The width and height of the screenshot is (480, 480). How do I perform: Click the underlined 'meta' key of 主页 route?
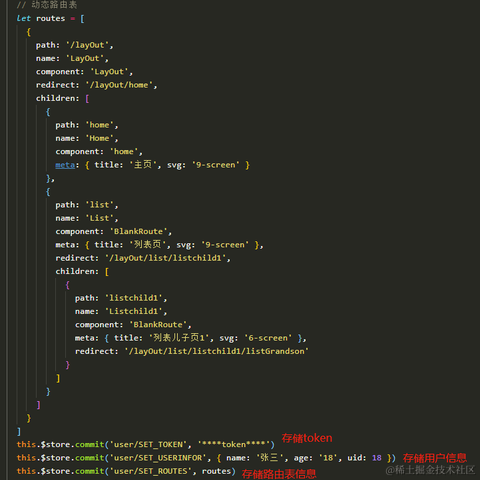point(65,165)
